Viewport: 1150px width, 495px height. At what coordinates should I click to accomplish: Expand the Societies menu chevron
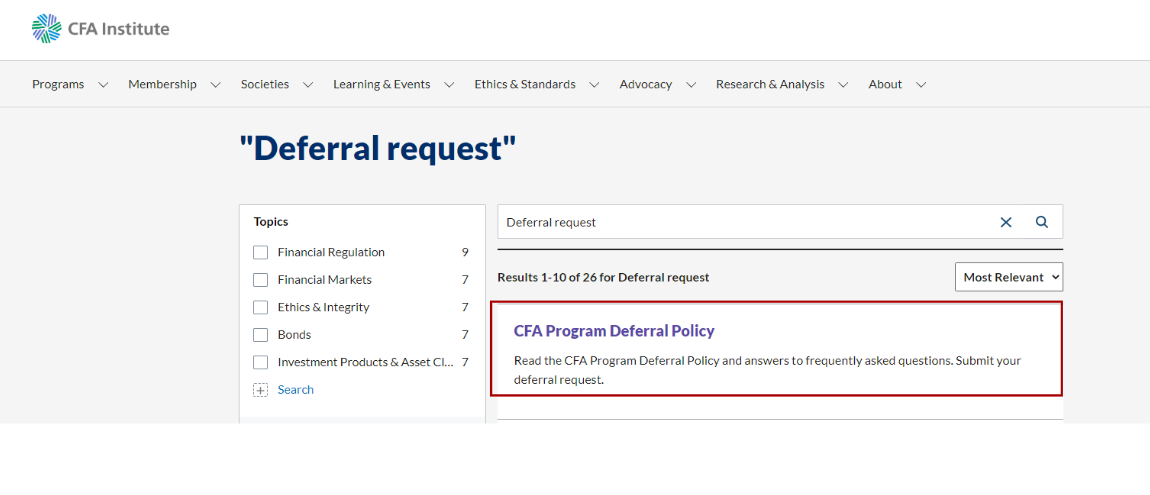click(308, 85)
